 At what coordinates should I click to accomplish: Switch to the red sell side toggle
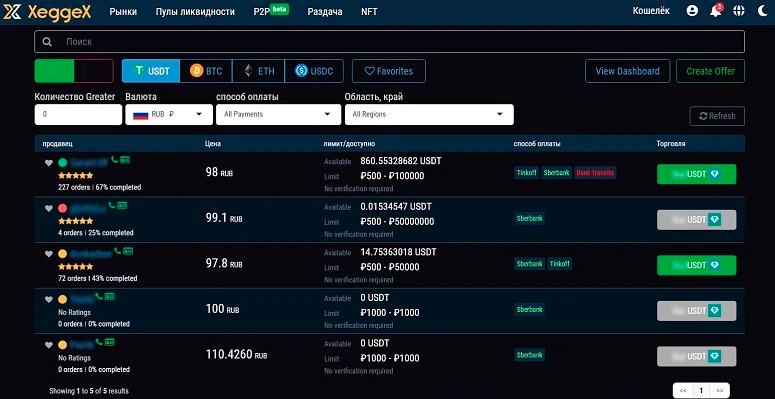pos(94,71)
